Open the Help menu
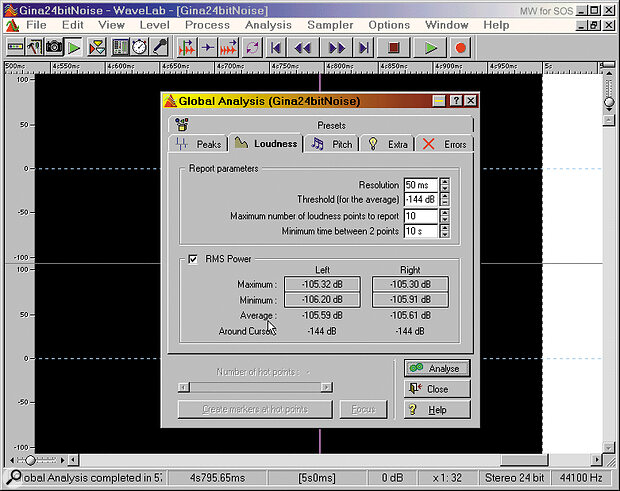Screen dimensions: 620x491 tap(496, 25)
